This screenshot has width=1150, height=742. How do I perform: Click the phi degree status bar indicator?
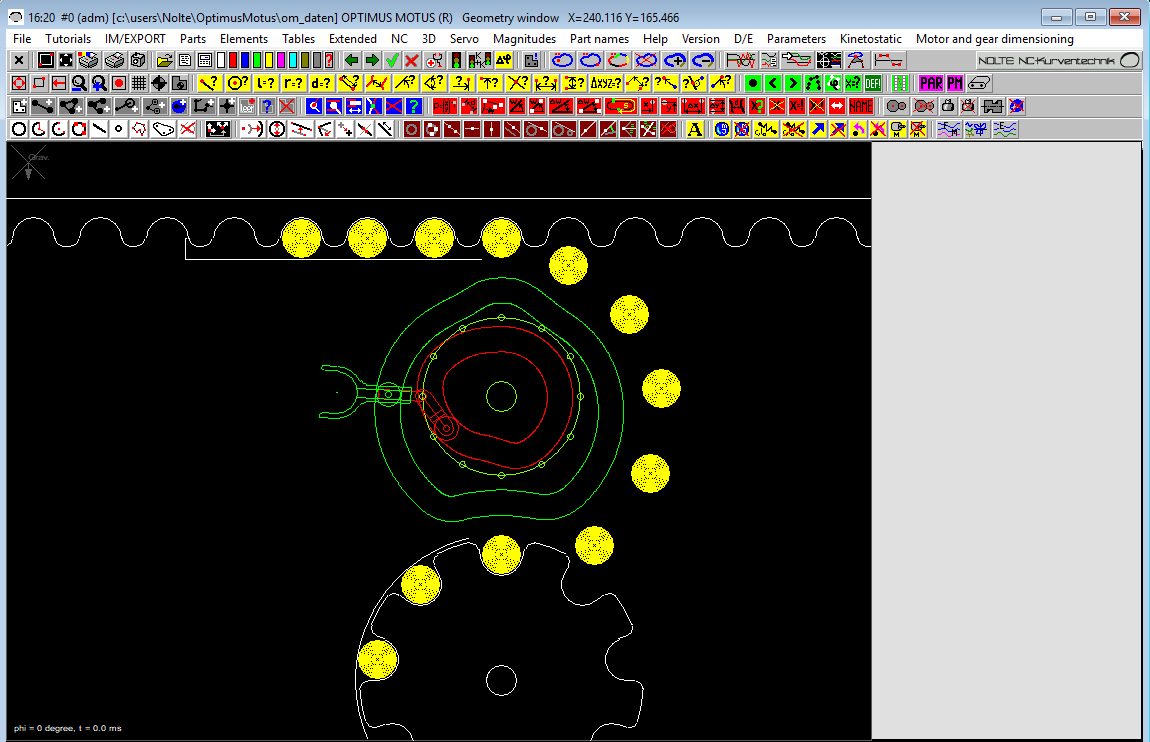[x=40, y=728]
